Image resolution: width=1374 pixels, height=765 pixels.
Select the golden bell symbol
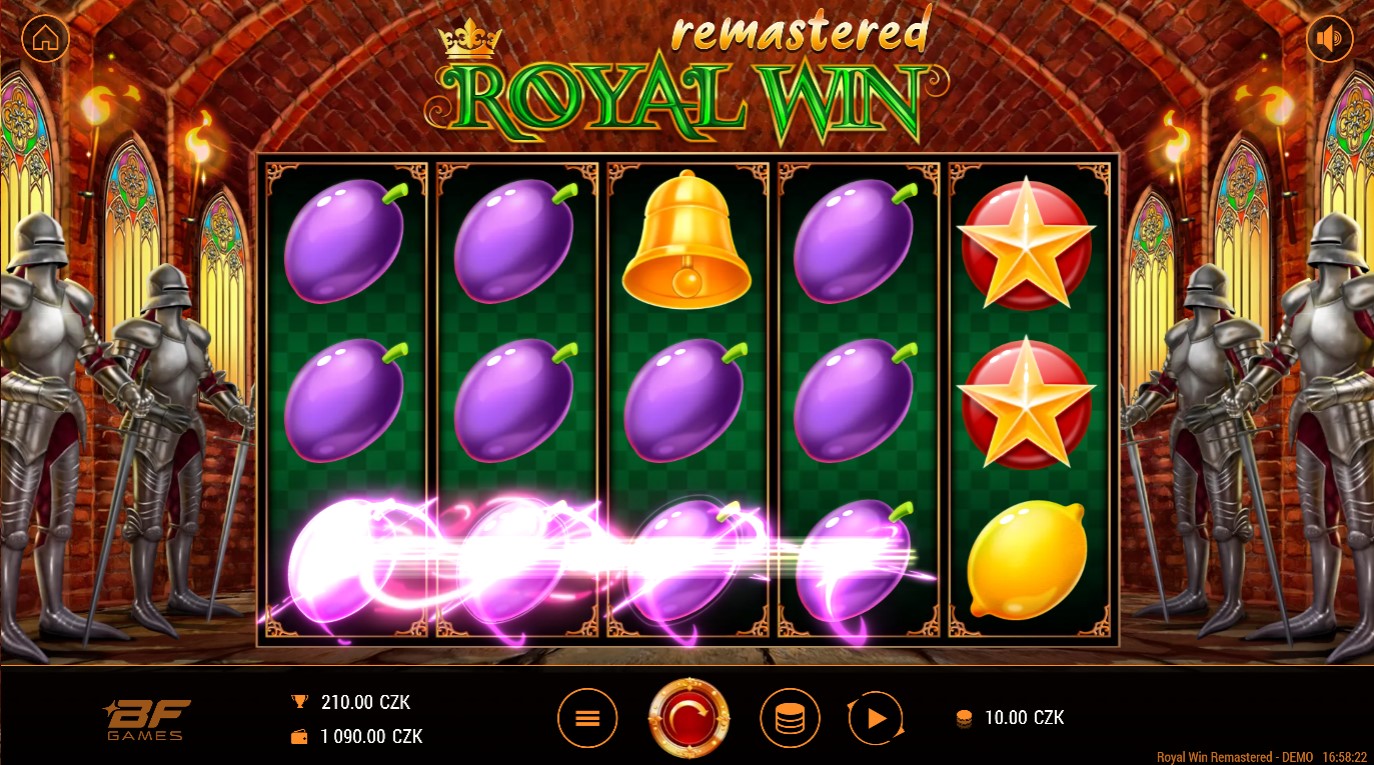click(x=687, y=238)
